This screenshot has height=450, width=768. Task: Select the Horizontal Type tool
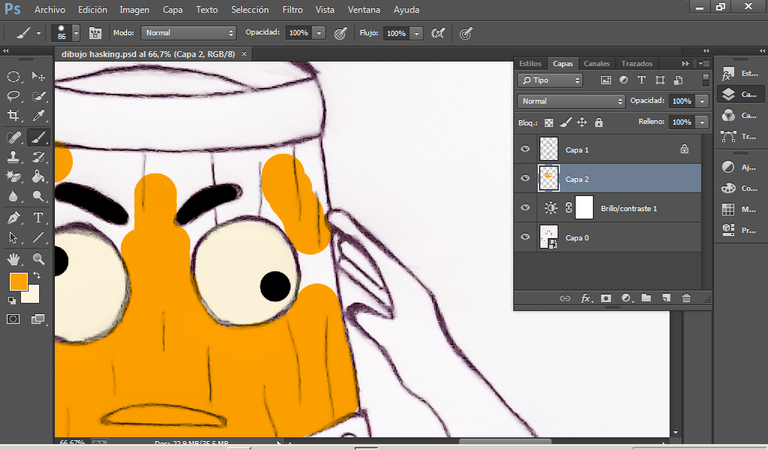pyautogui.click(x=38, y=218)
